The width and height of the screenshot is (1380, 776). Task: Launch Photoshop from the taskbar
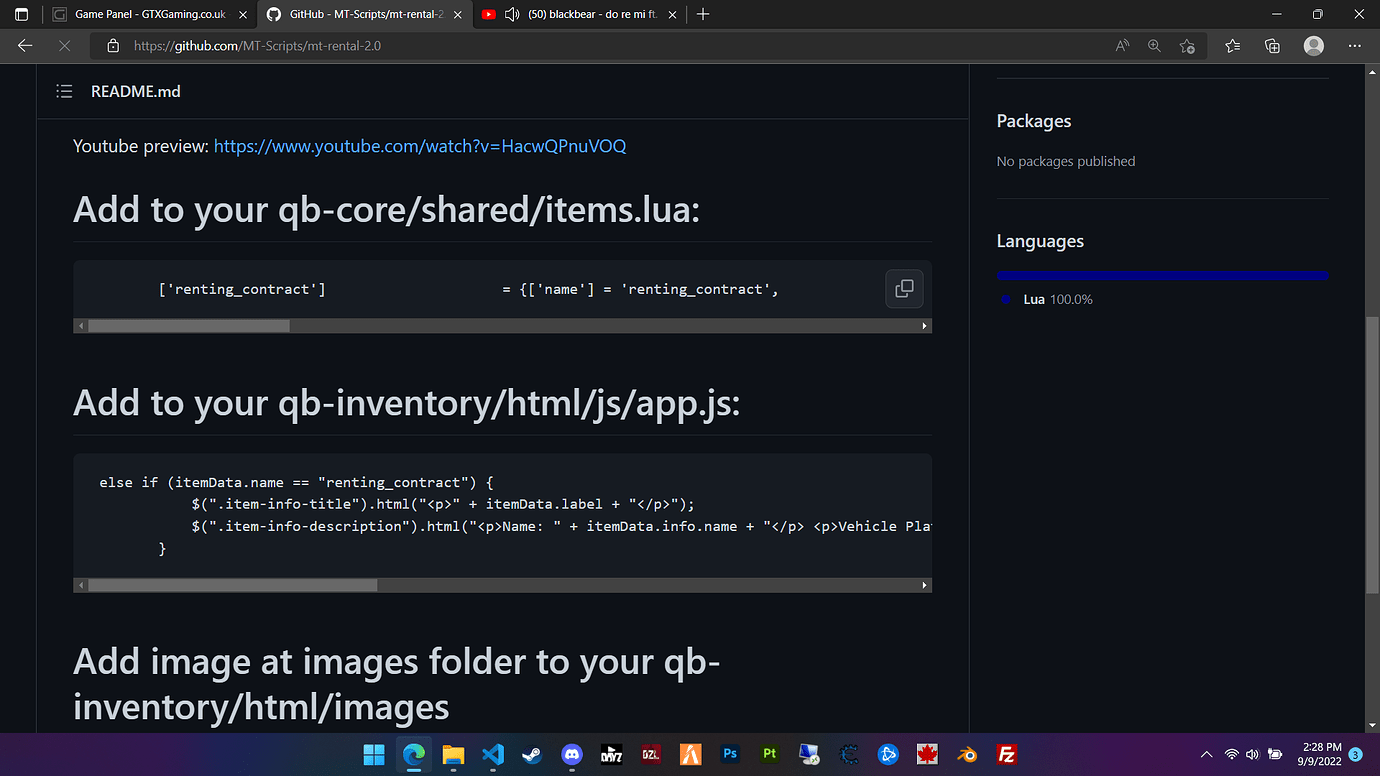[x=730, y=754]
